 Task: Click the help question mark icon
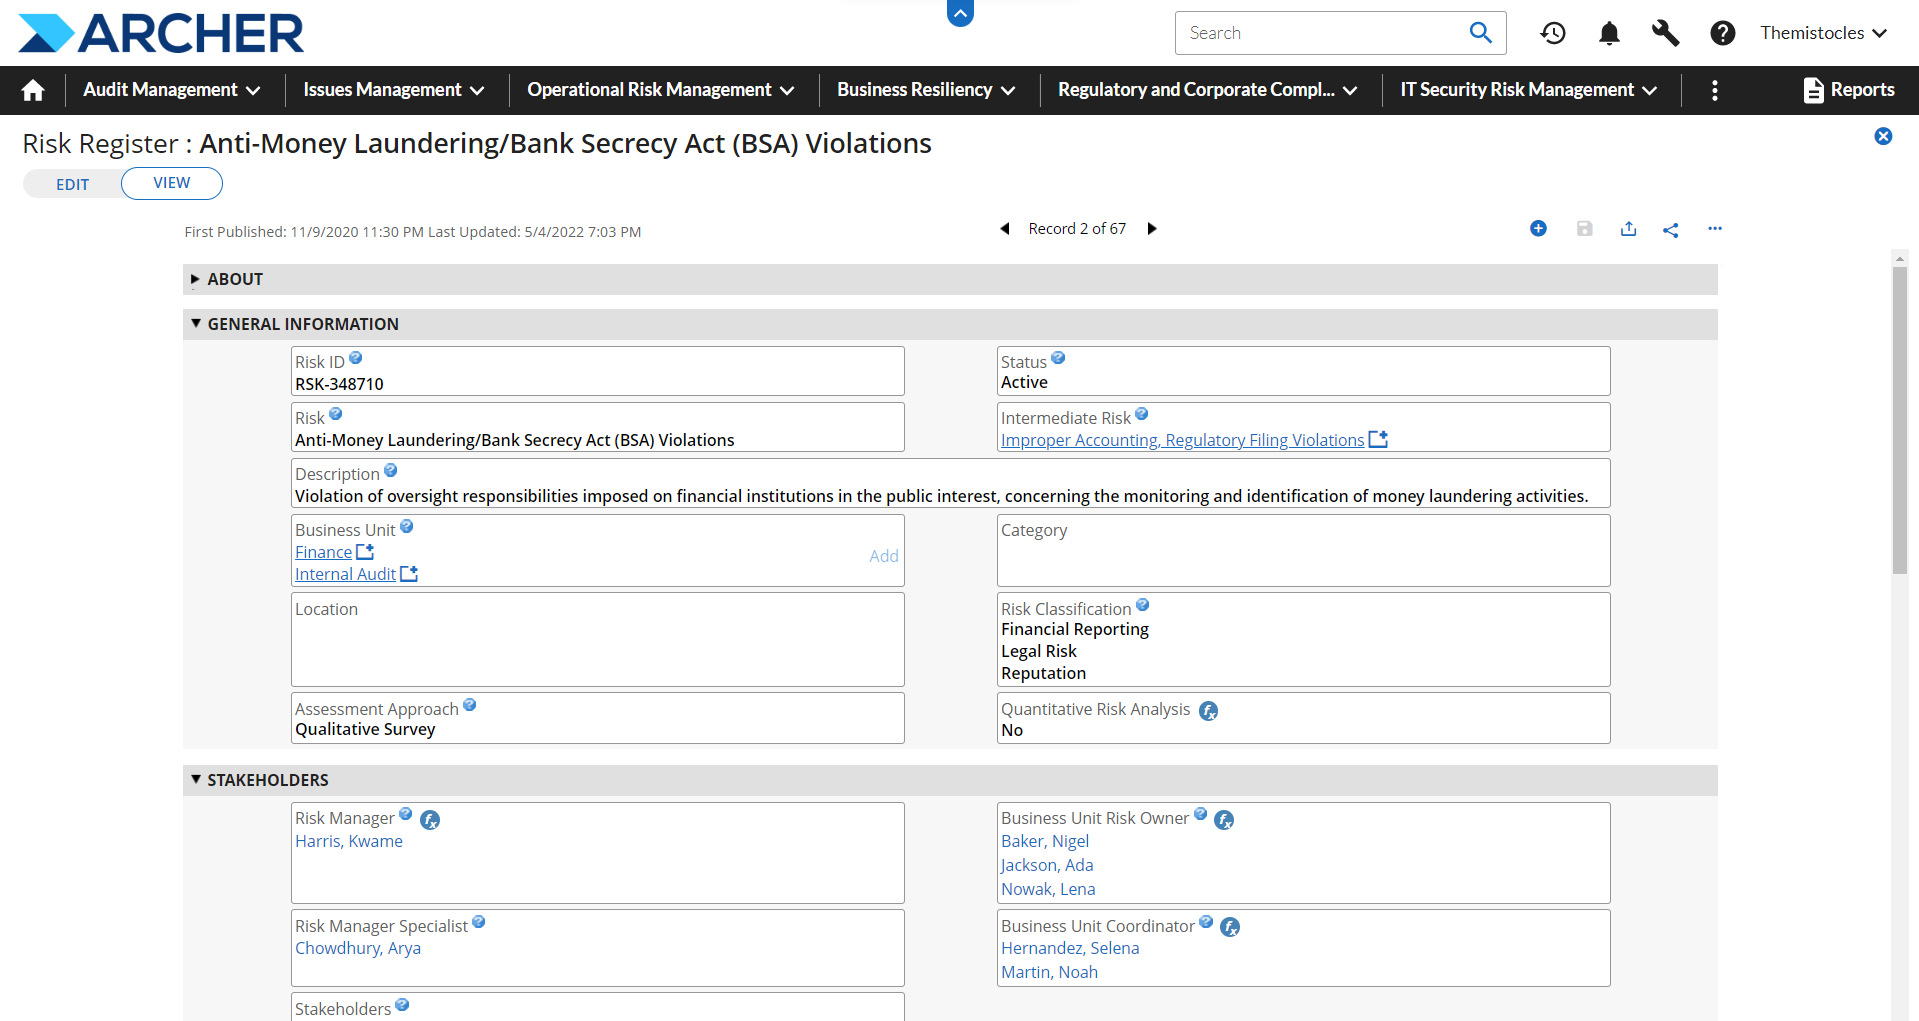[1721, 33]
